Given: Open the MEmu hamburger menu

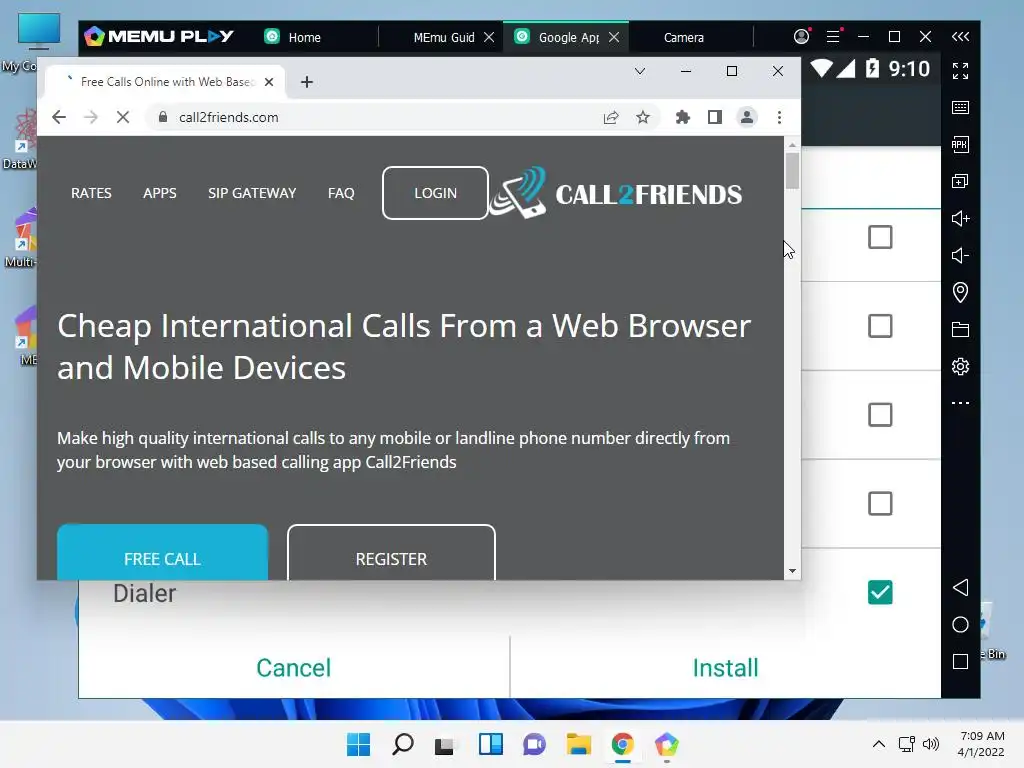Looking at the screenshot, I should click(833, 37).
